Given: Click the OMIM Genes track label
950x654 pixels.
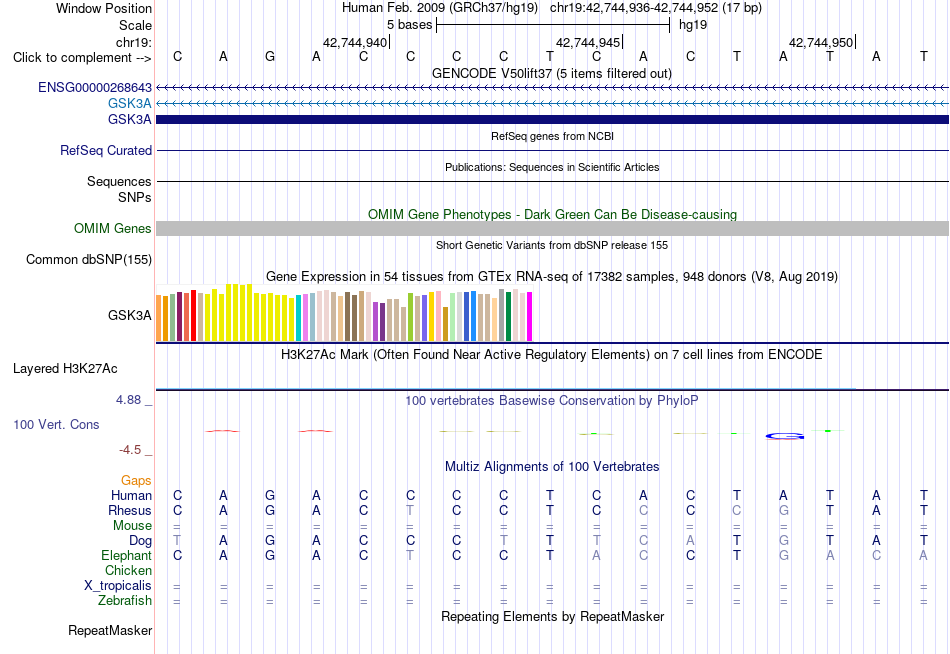Looking at the screenshot, I should click(113, 229).
